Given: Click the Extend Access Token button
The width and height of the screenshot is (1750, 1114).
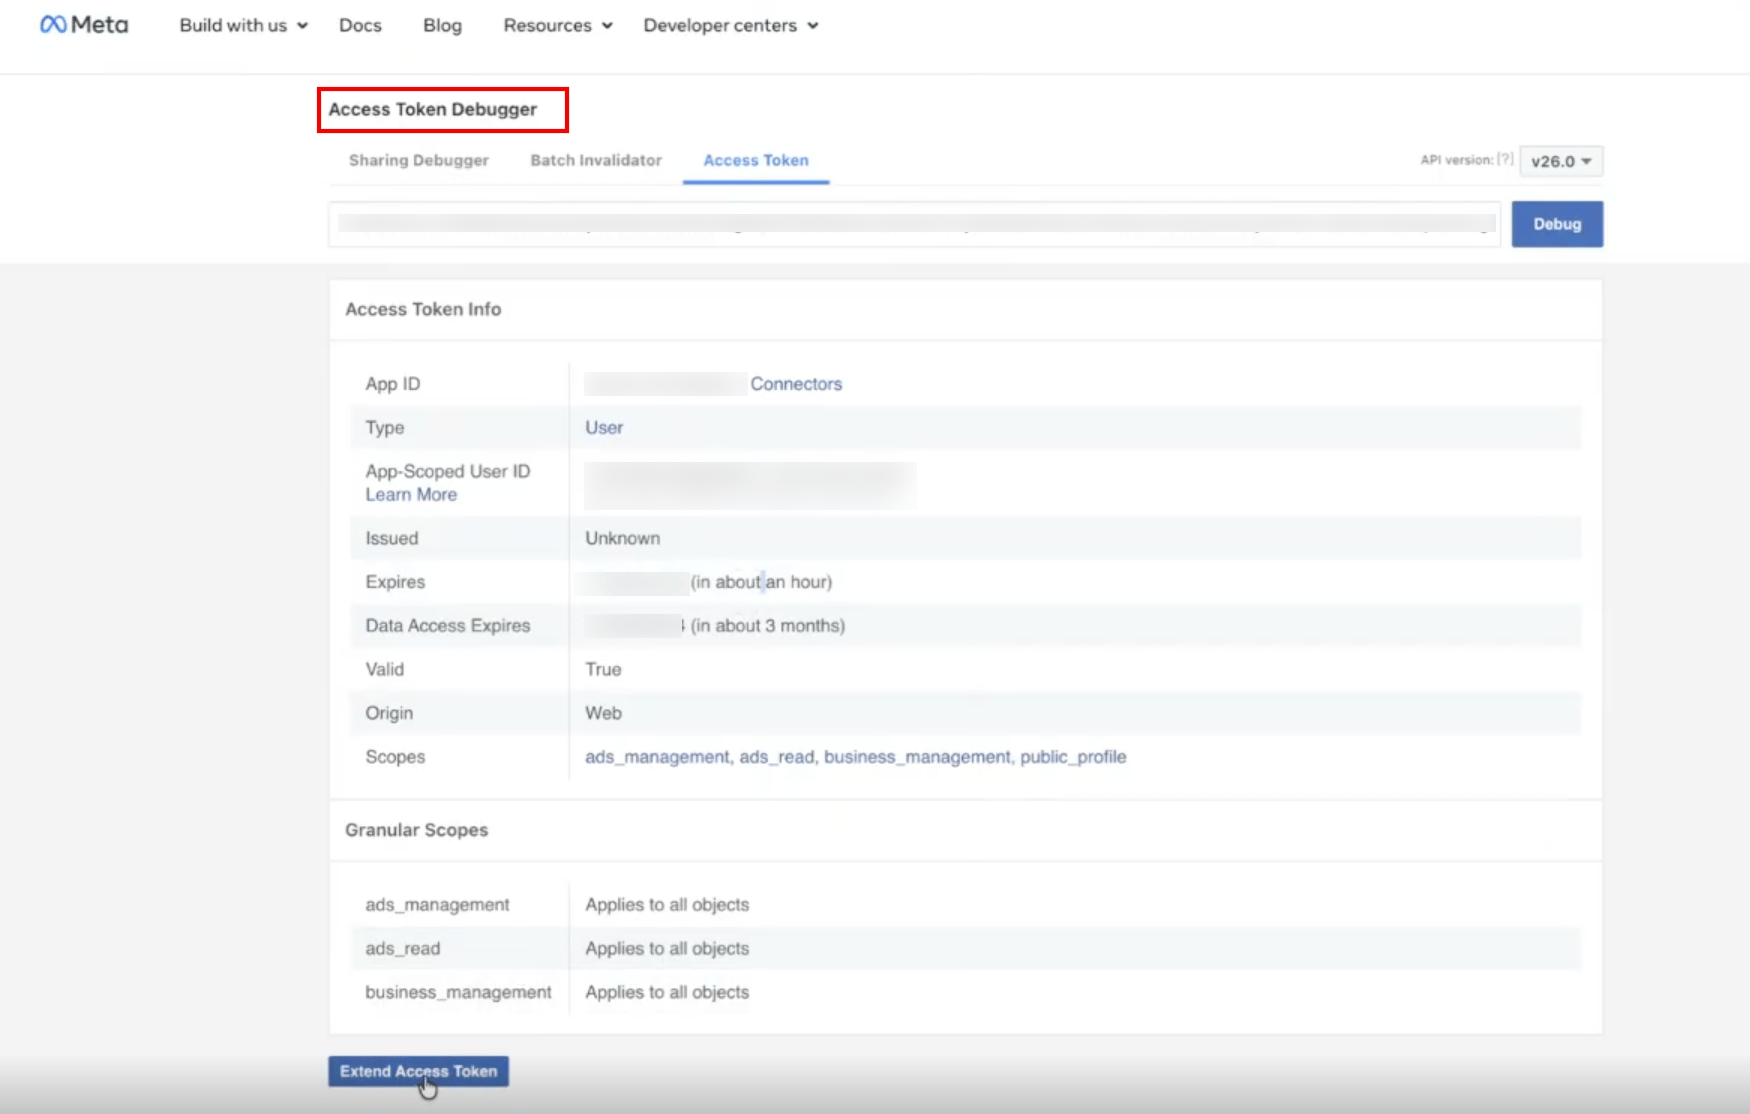Looking at the screenshot, I should [418, 1071].
